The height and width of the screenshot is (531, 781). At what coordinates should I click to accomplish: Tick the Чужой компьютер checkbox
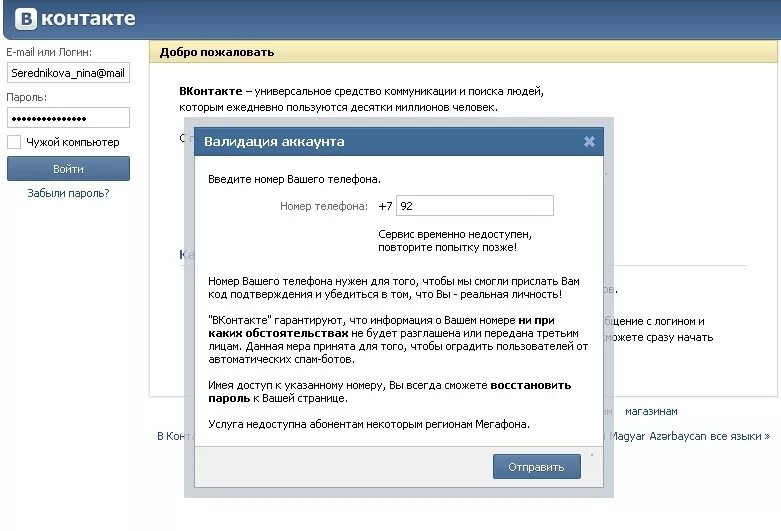14,142
